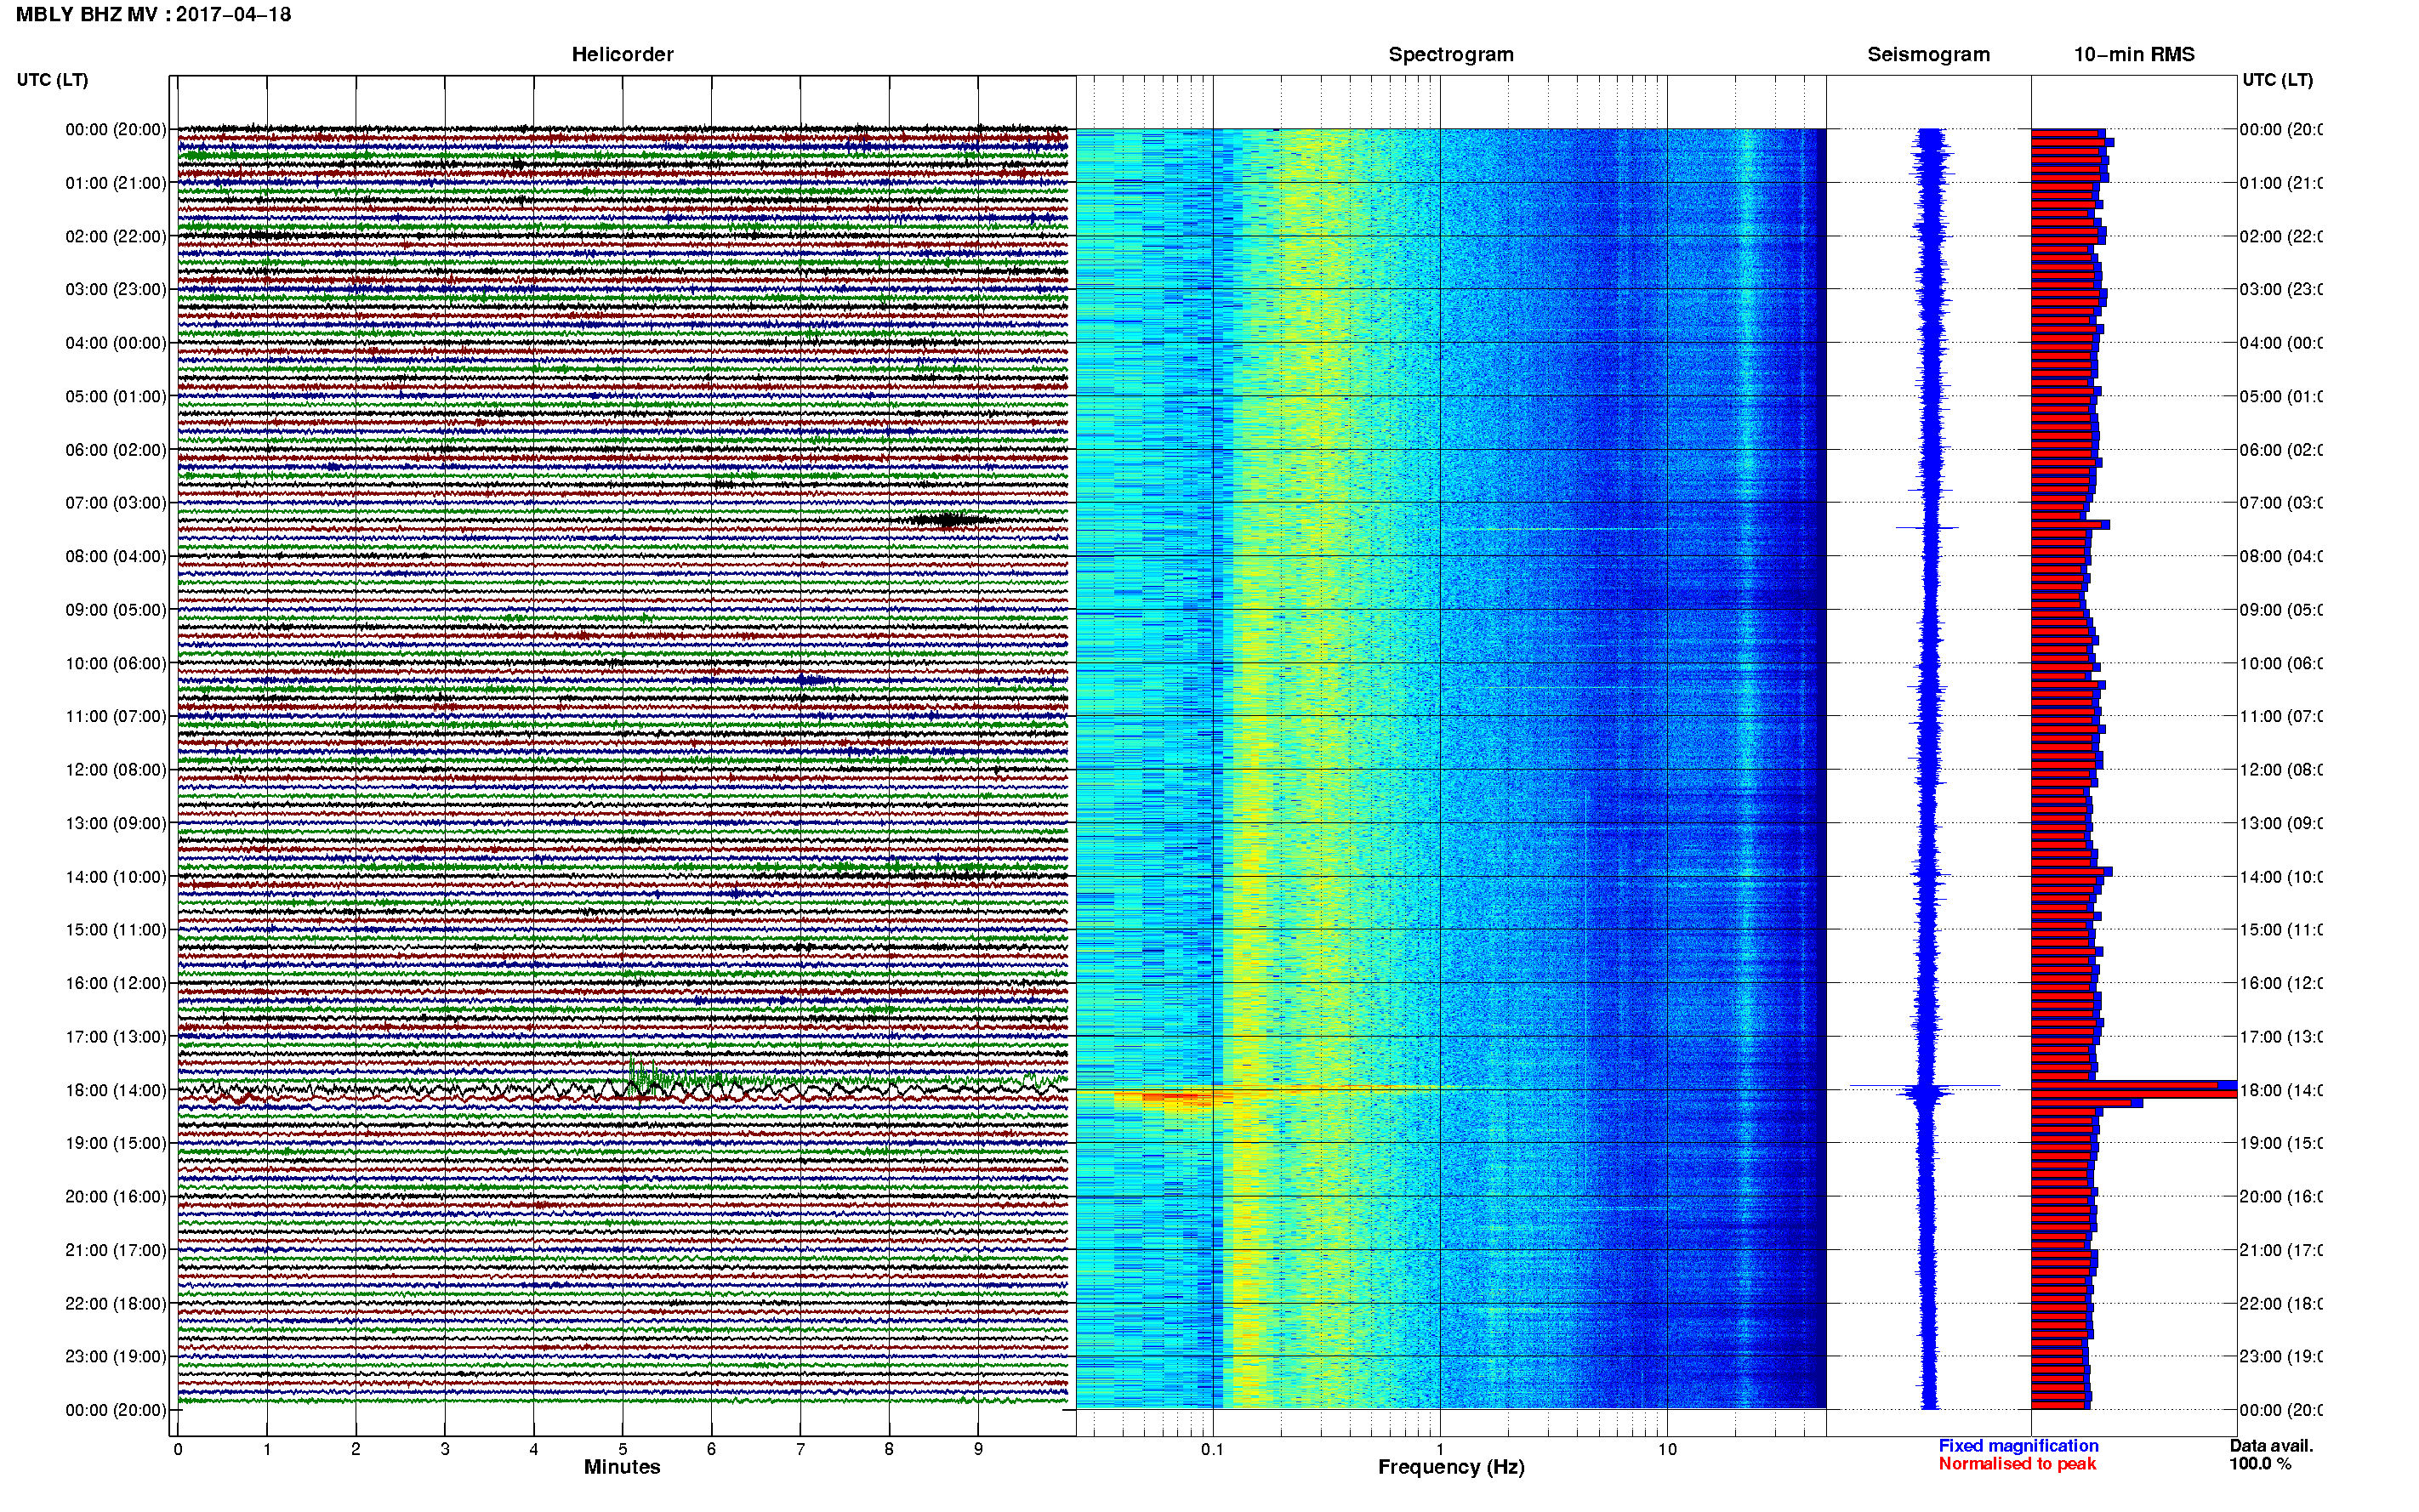Click the small black event burst after 07:00
The height and width of the screenshot is (1512, 2419).
948,519
